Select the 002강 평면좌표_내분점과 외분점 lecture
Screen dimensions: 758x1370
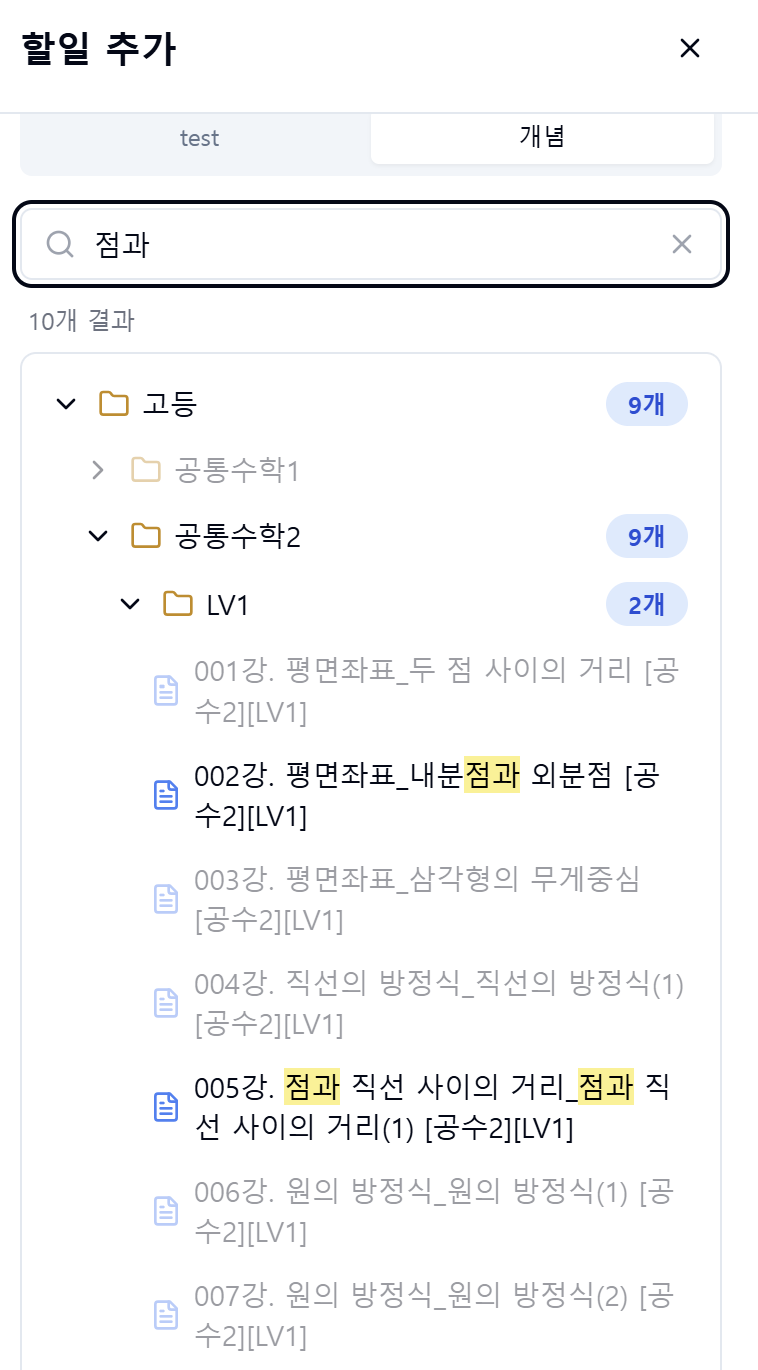pos(420,794)
